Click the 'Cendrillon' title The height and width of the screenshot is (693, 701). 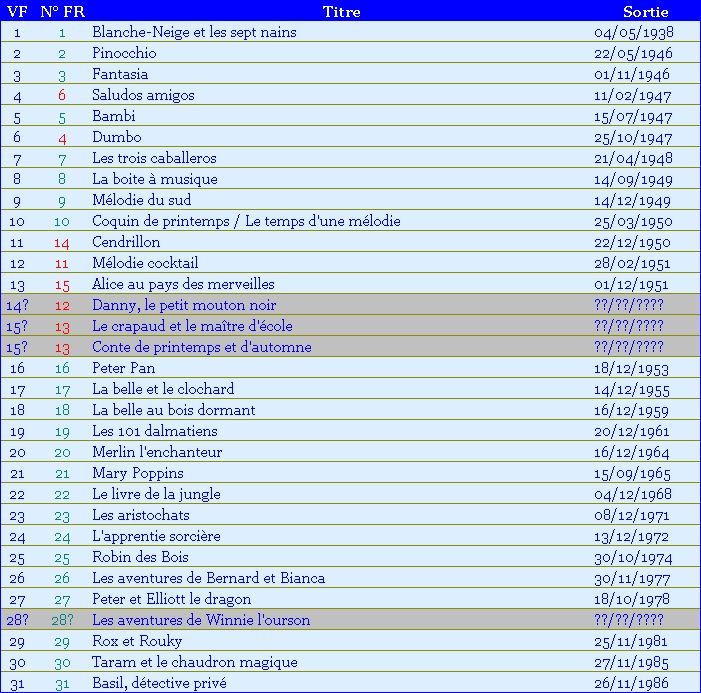126,242
